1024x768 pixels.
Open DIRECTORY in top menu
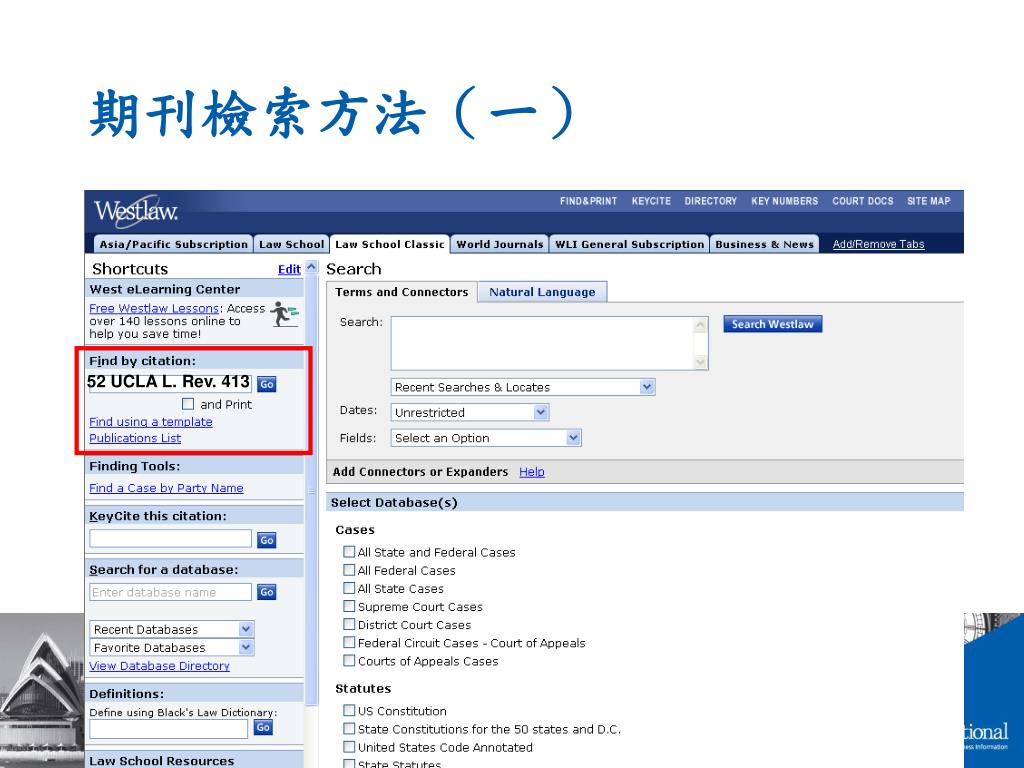pyautogui.click(x=711, y=201)
